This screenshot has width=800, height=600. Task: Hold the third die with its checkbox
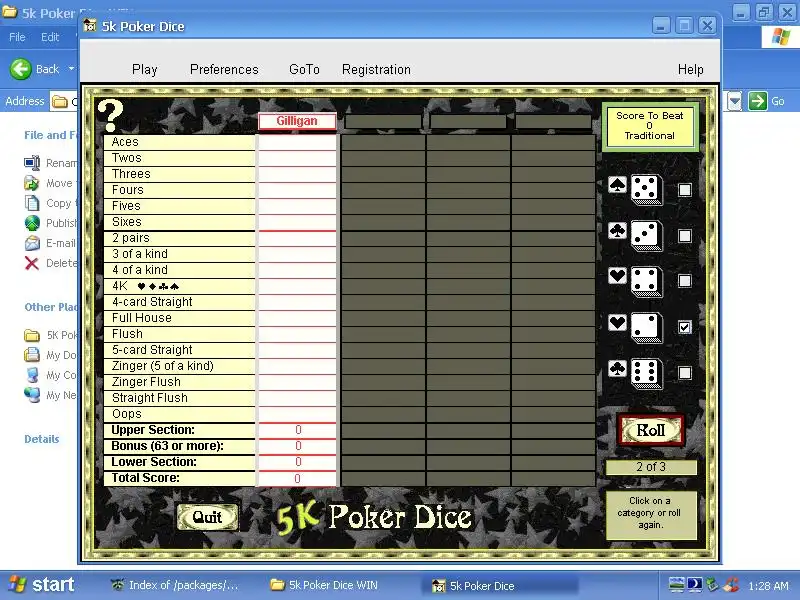click(x=685, y=281)
